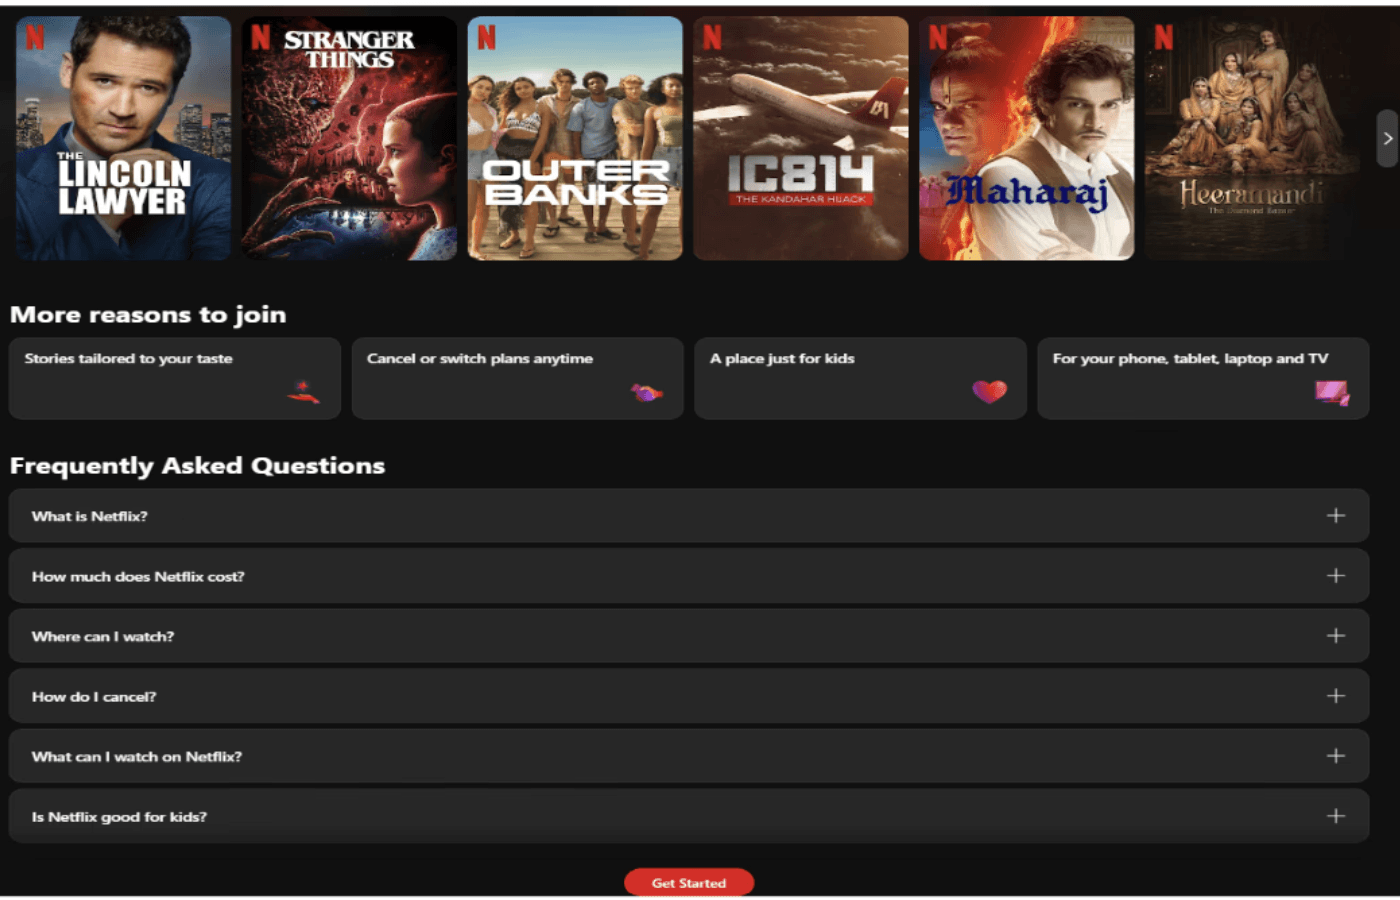Click the Netflix N logo on Lincoln Lawyer poster
Screen dimensions: 1400x900
(35, 38)
